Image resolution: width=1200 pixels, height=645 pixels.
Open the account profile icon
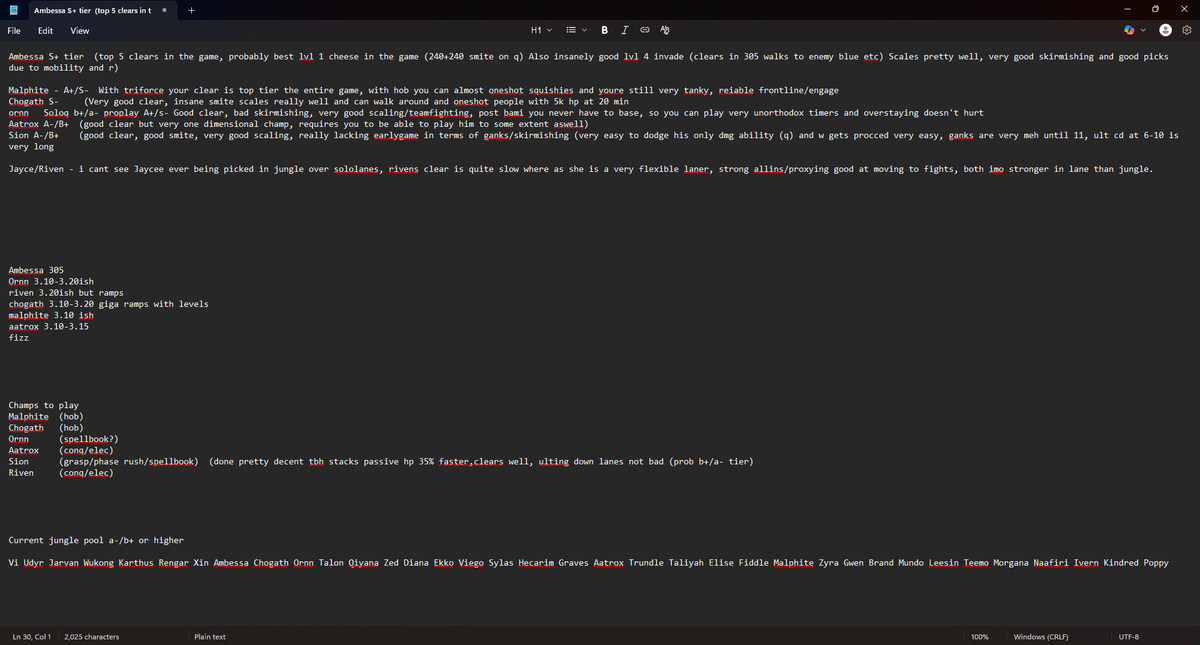pos(1167,31)
